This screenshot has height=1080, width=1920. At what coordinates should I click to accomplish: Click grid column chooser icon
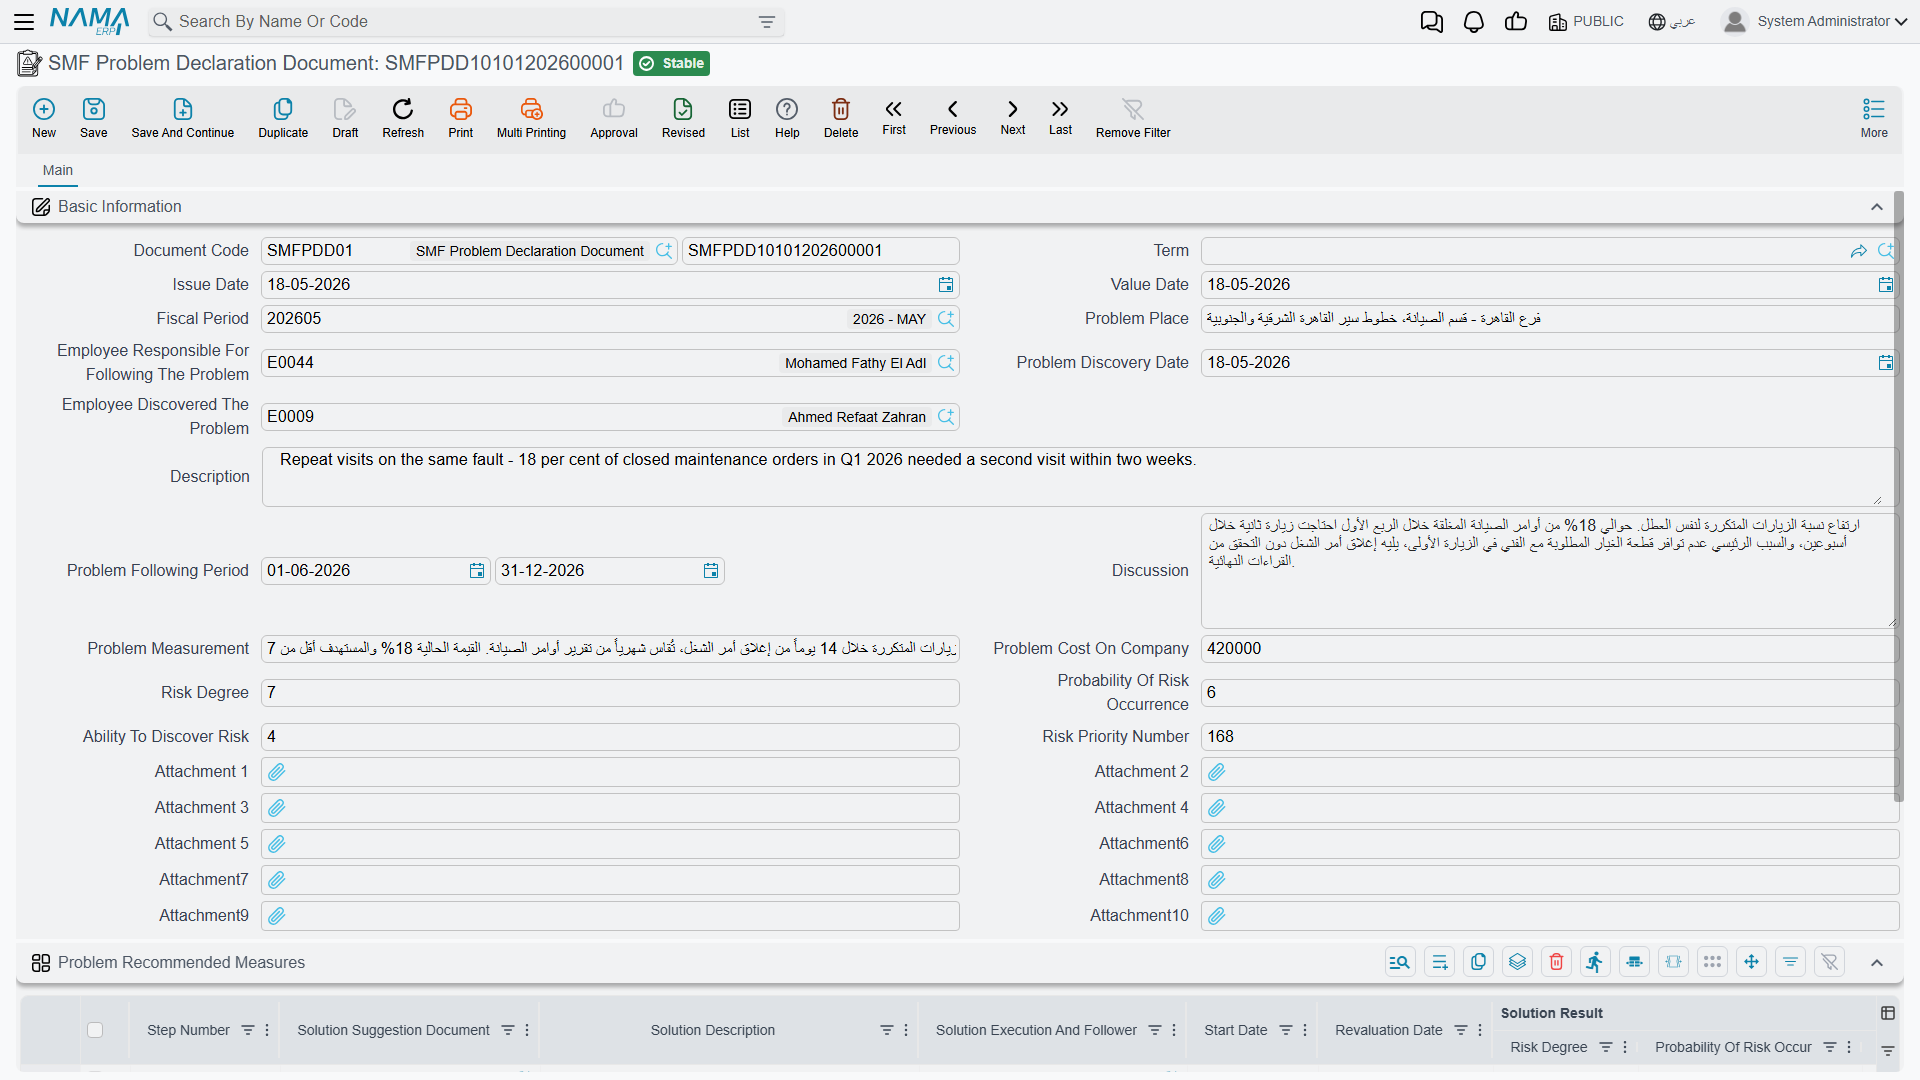tap(1888, 1013)
